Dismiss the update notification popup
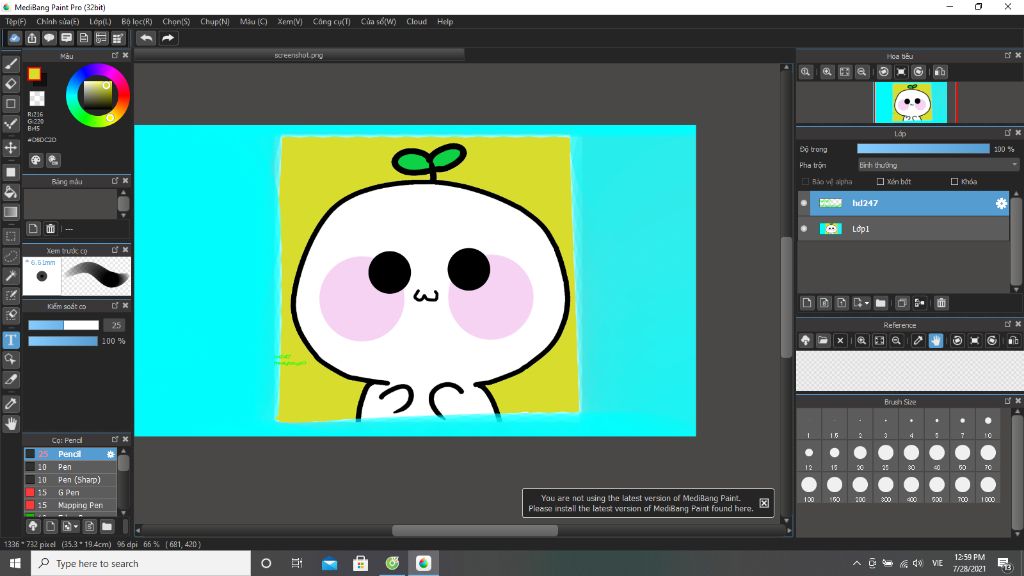Image resolution: width=1024 pixels, height=576 pixels. pyautogui.click(x=764, y=503)
